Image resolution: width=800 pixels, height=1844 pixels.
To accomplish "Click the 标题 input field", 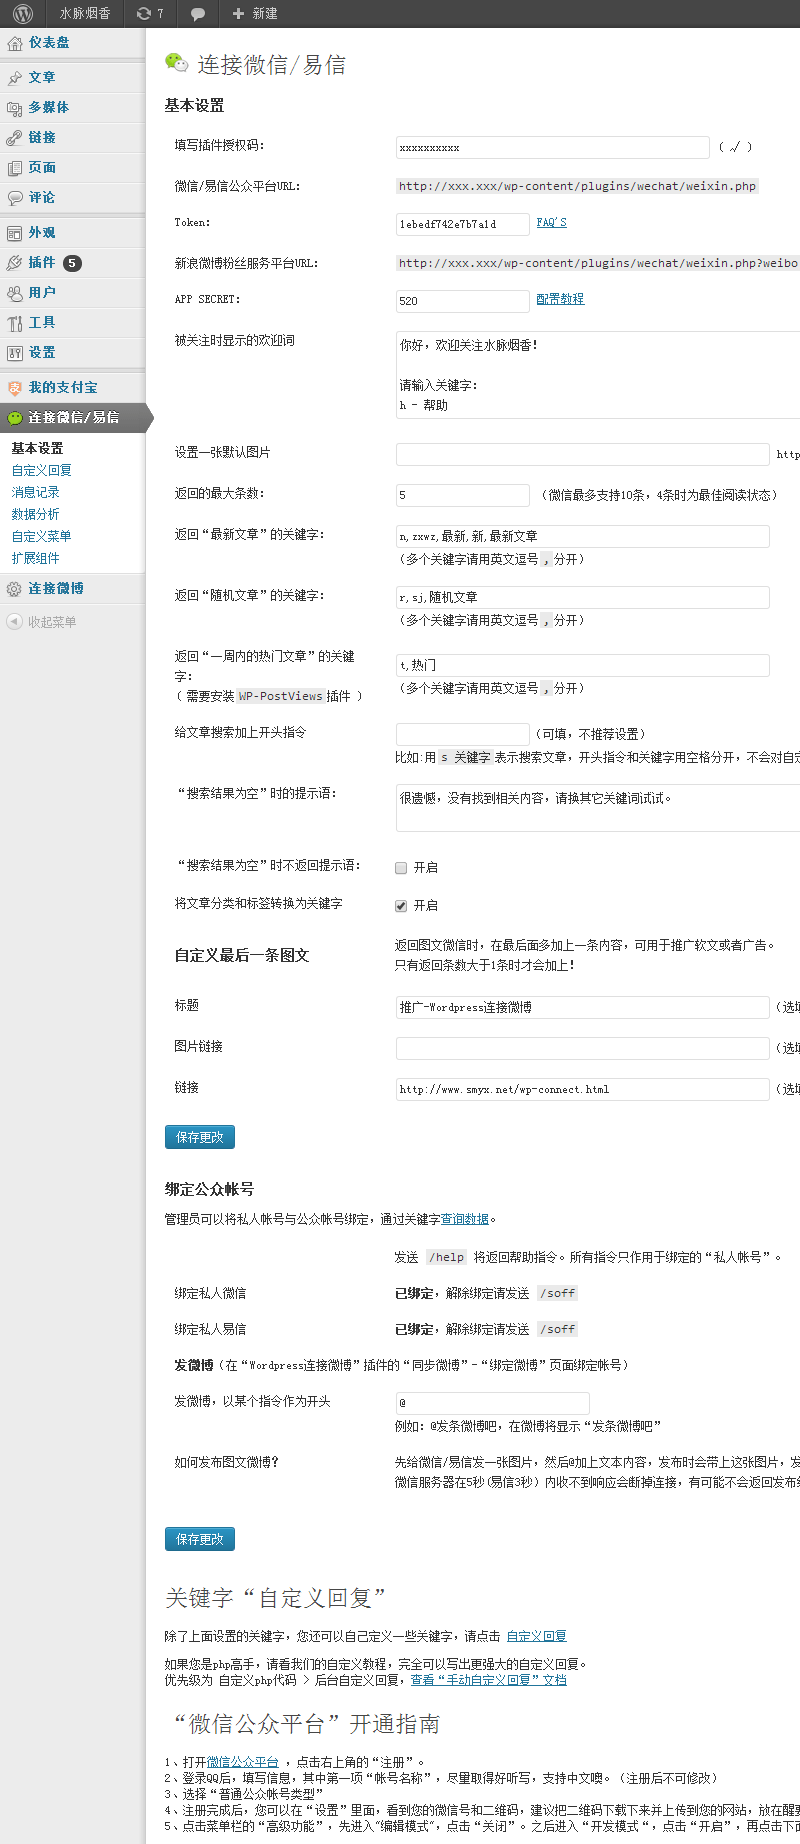I will click(x=583, y=1007).
